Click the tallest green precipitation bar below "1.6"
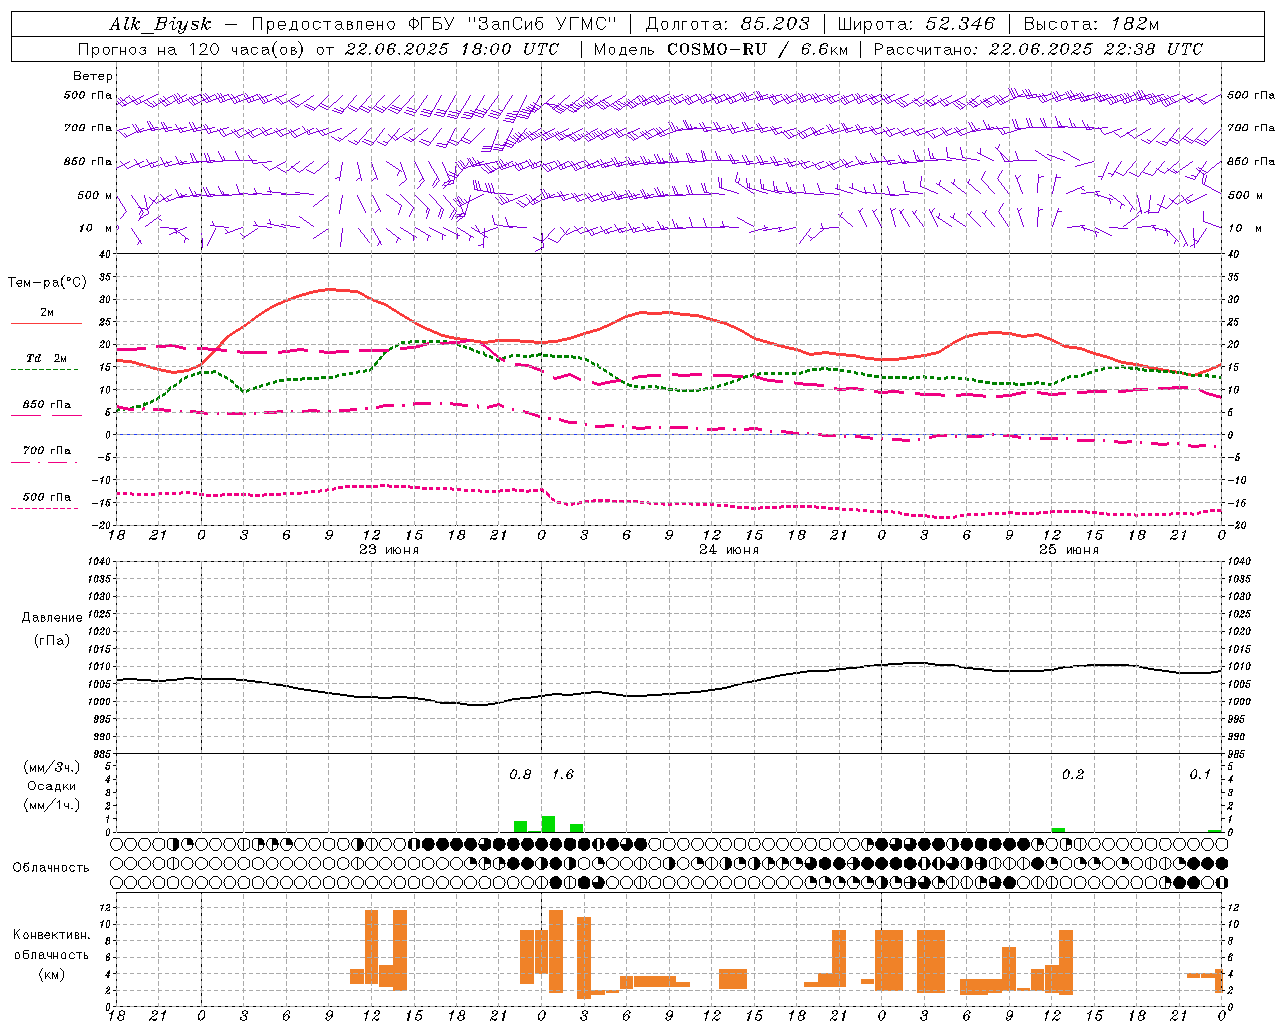This screenshot has width=1280, height=1024. coord(548,824)
